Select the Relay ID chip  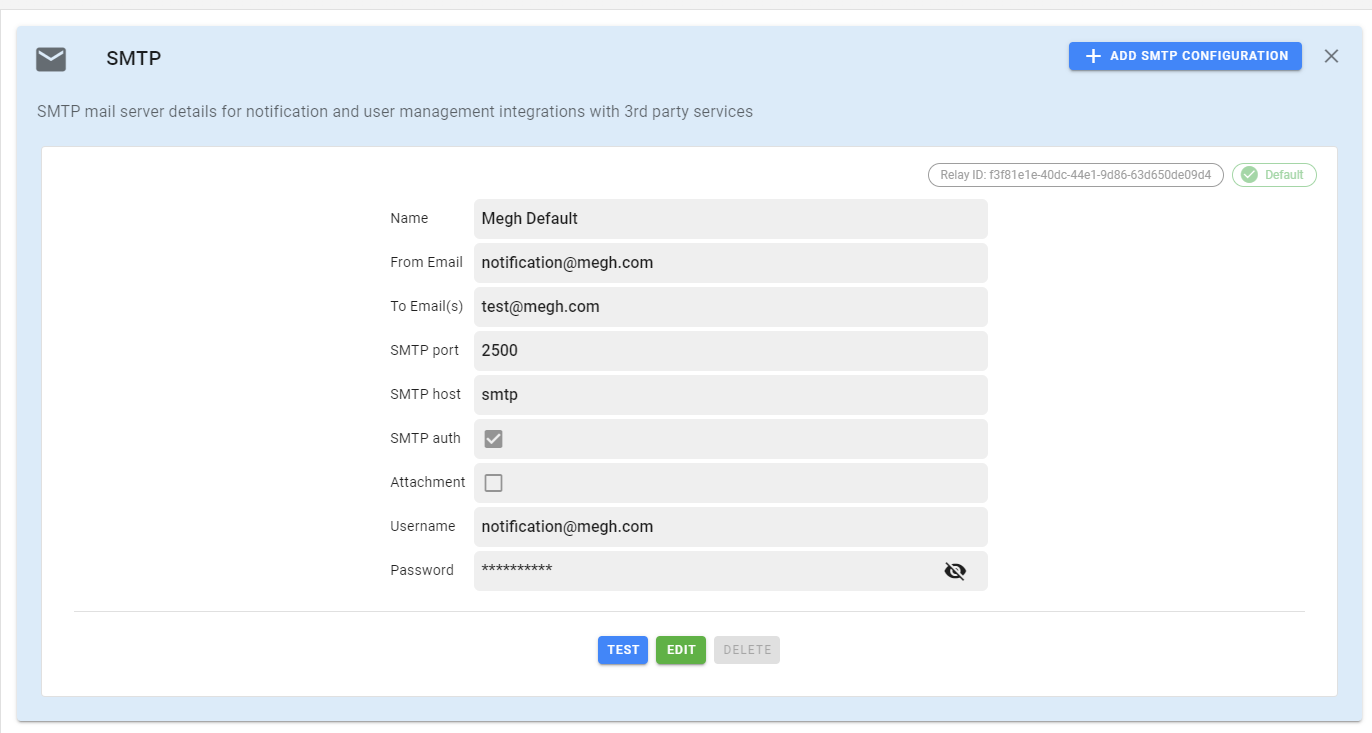(1075, 174)
